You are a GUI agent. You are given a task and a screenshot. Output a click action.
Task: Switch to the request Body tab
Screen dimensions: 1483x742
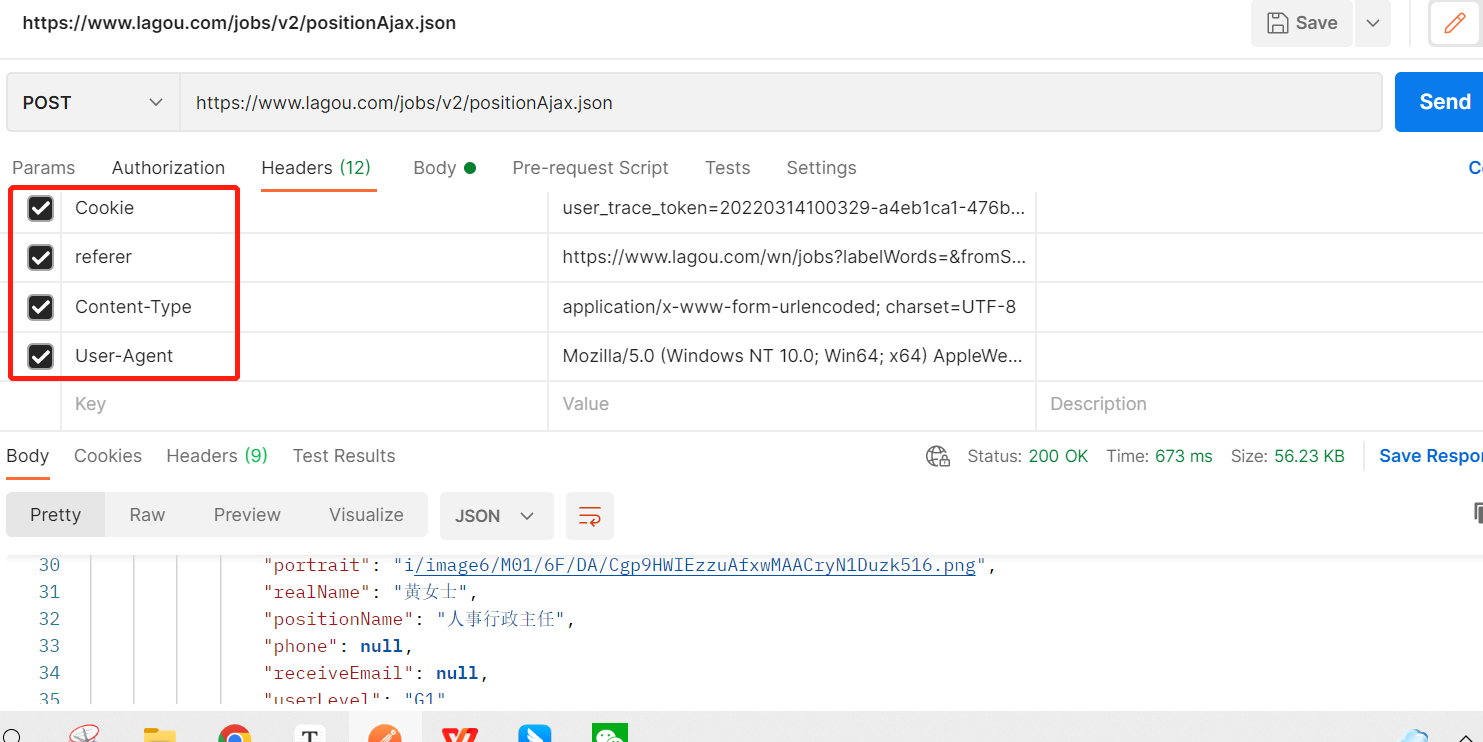[x=444, y=168]
